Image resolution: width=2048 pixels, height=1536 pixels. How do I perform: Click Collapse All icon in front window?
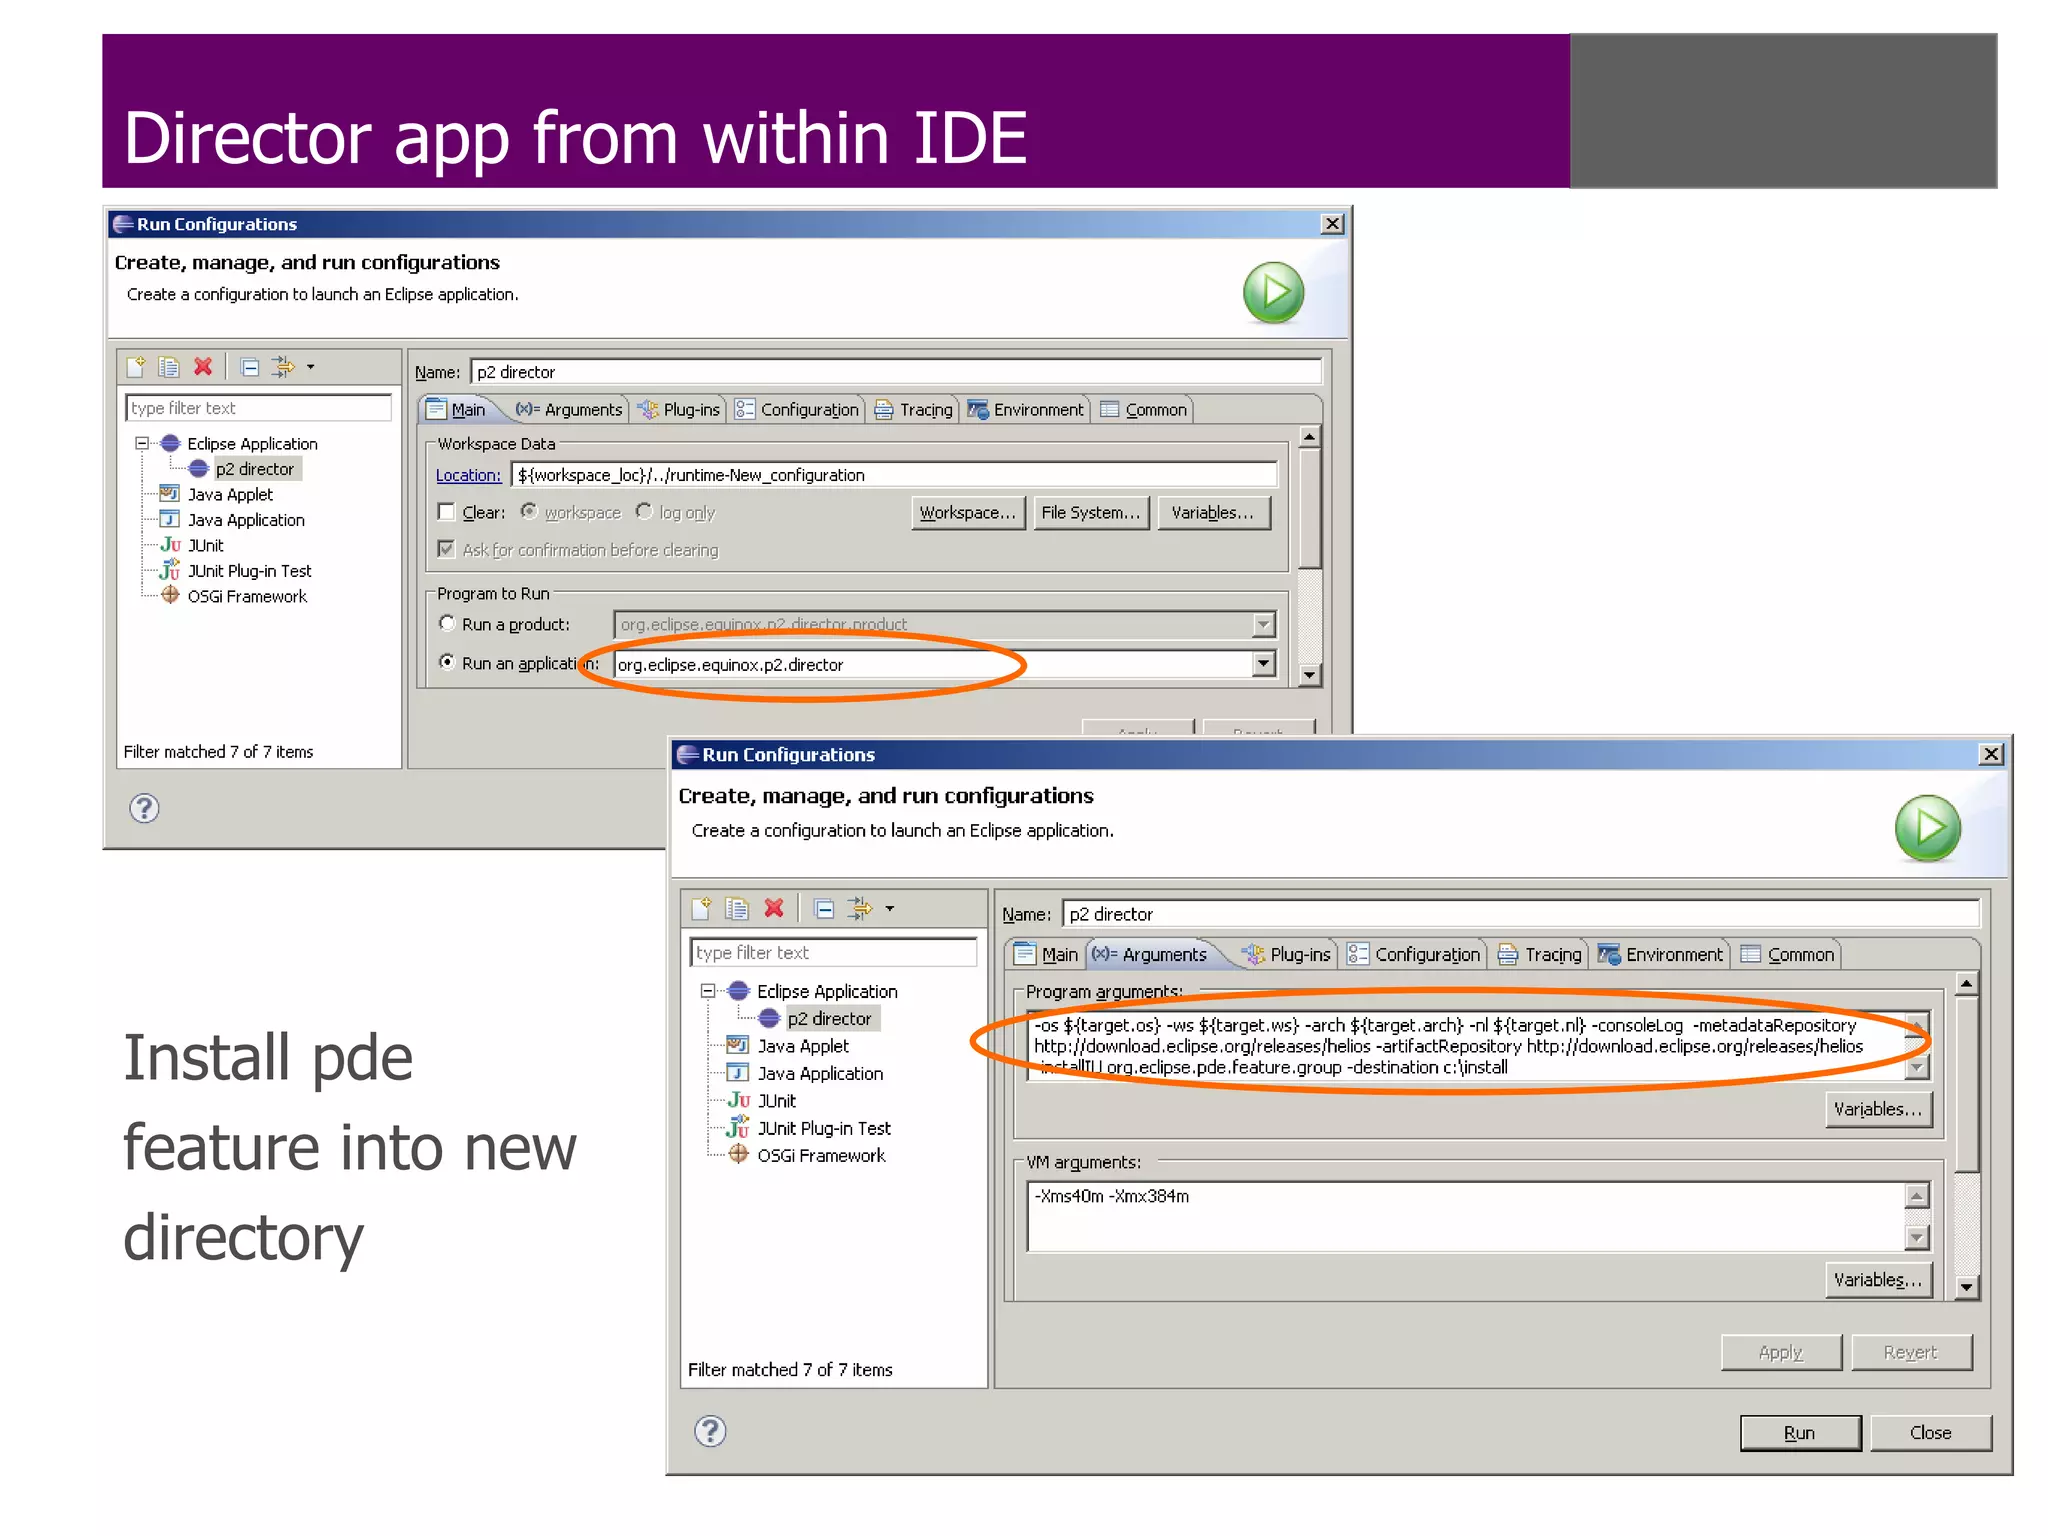[x=824, y=908]
